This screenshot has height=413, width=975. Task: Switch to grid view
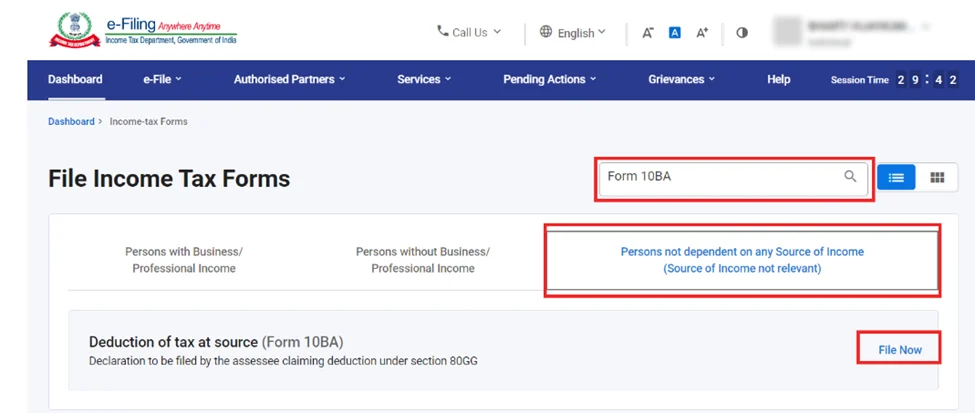click(x=937, y=178)
